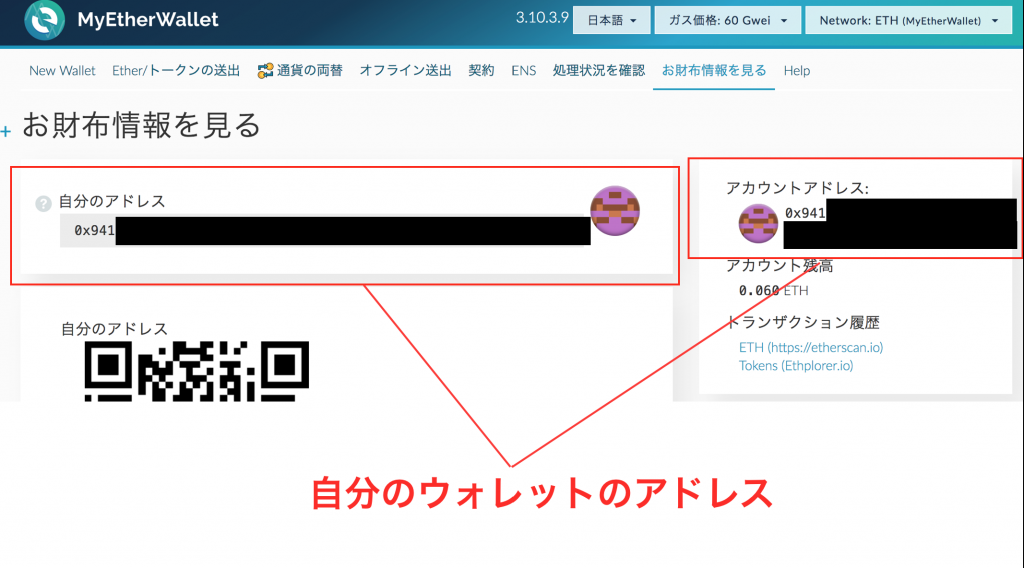The height and width of the screenshot is (568, 1024).
Task: Open the オフライン送出 tab
Action: (405, 71)
